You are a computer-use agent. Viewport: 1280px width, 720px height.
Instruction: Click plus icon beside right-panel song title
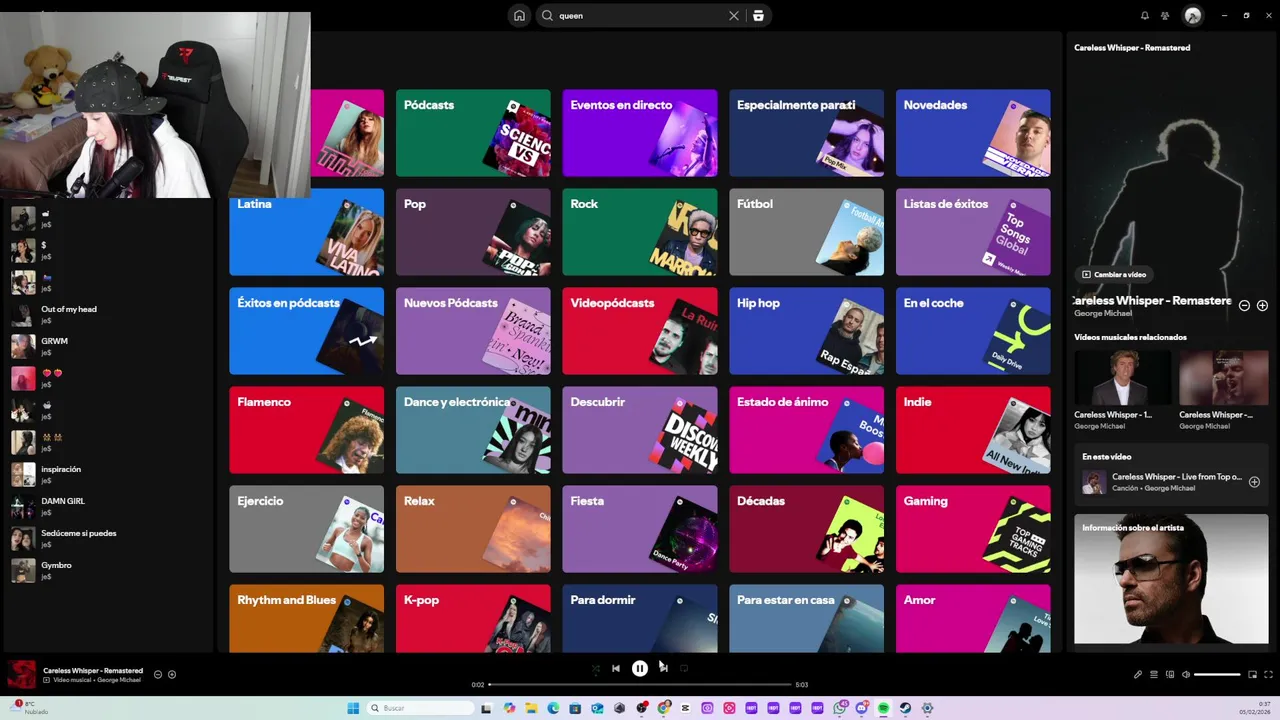1262,306
